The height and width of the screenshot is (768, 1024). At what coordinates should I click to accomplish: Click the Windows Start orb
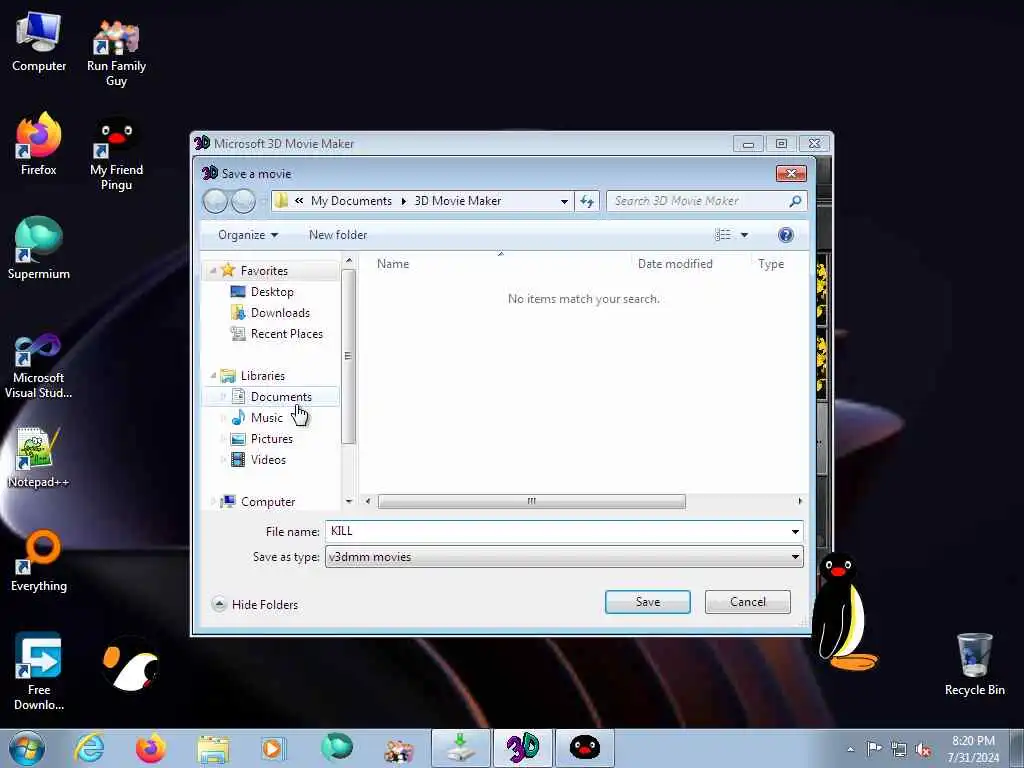[27, 748]
